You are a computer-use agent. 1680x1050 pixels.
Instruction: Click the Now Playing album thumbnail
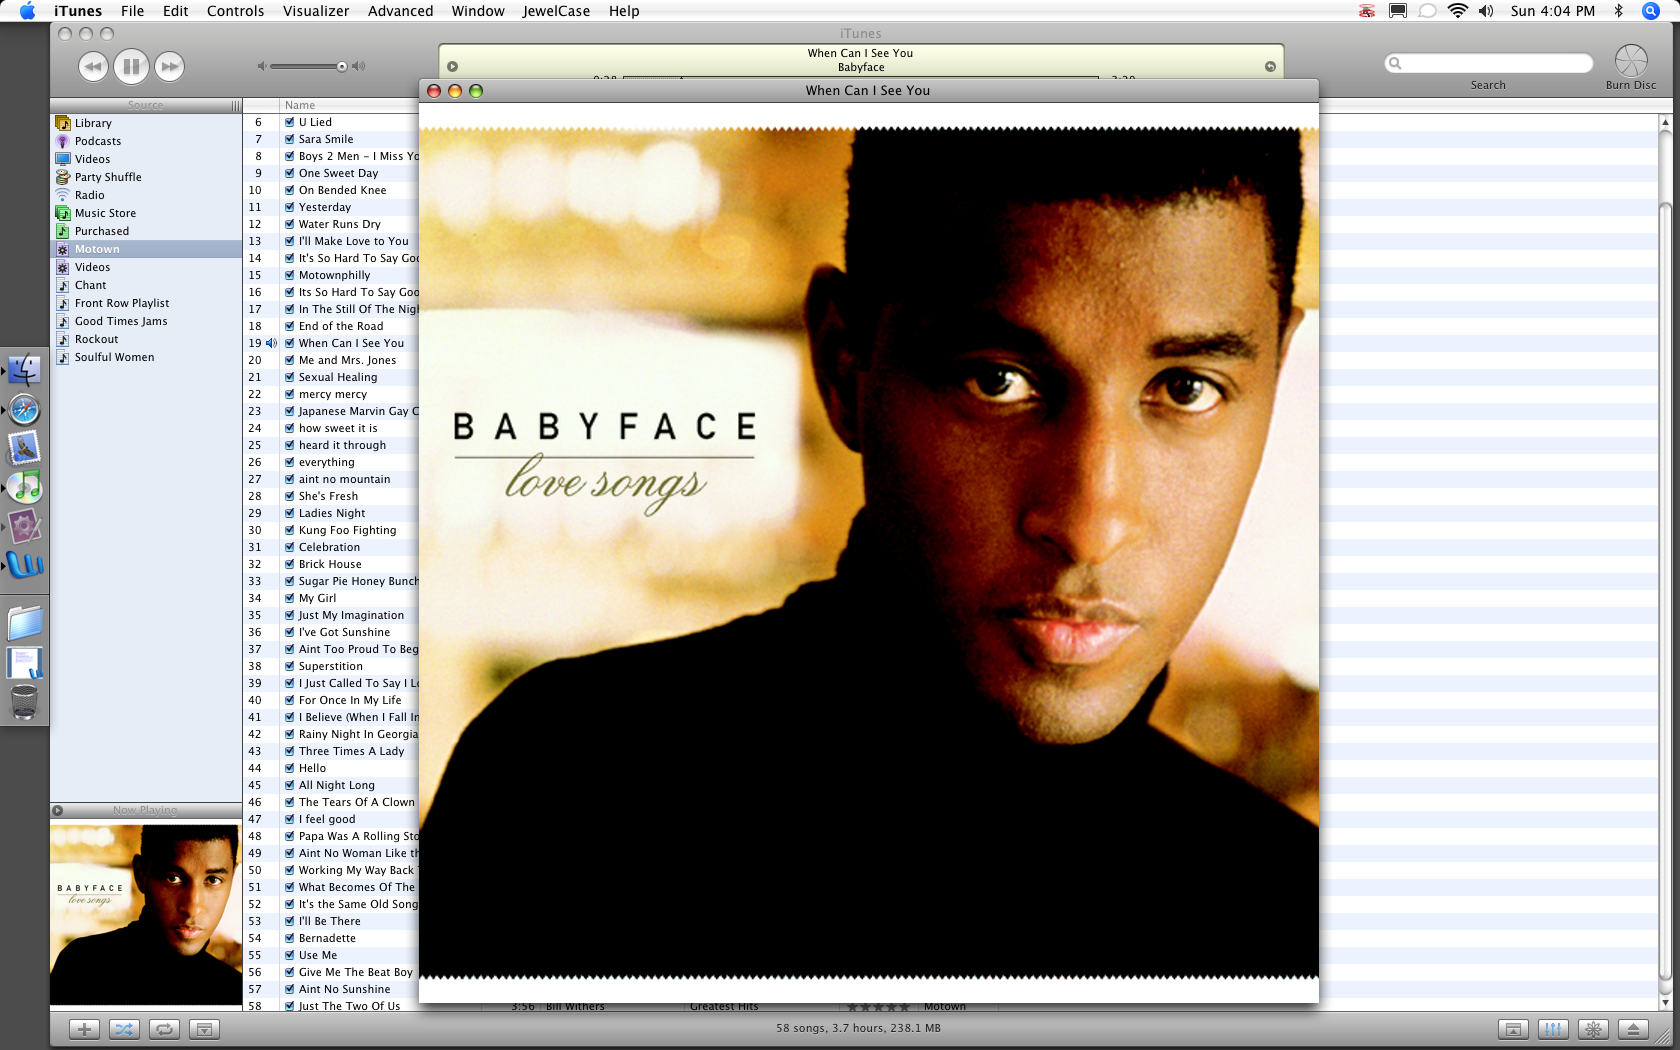(x=146, y=914)
